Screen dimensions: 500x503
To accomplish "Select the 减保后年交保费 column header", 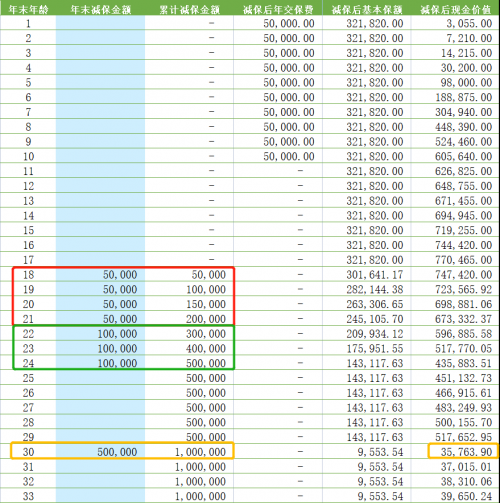I will [278, 9].
